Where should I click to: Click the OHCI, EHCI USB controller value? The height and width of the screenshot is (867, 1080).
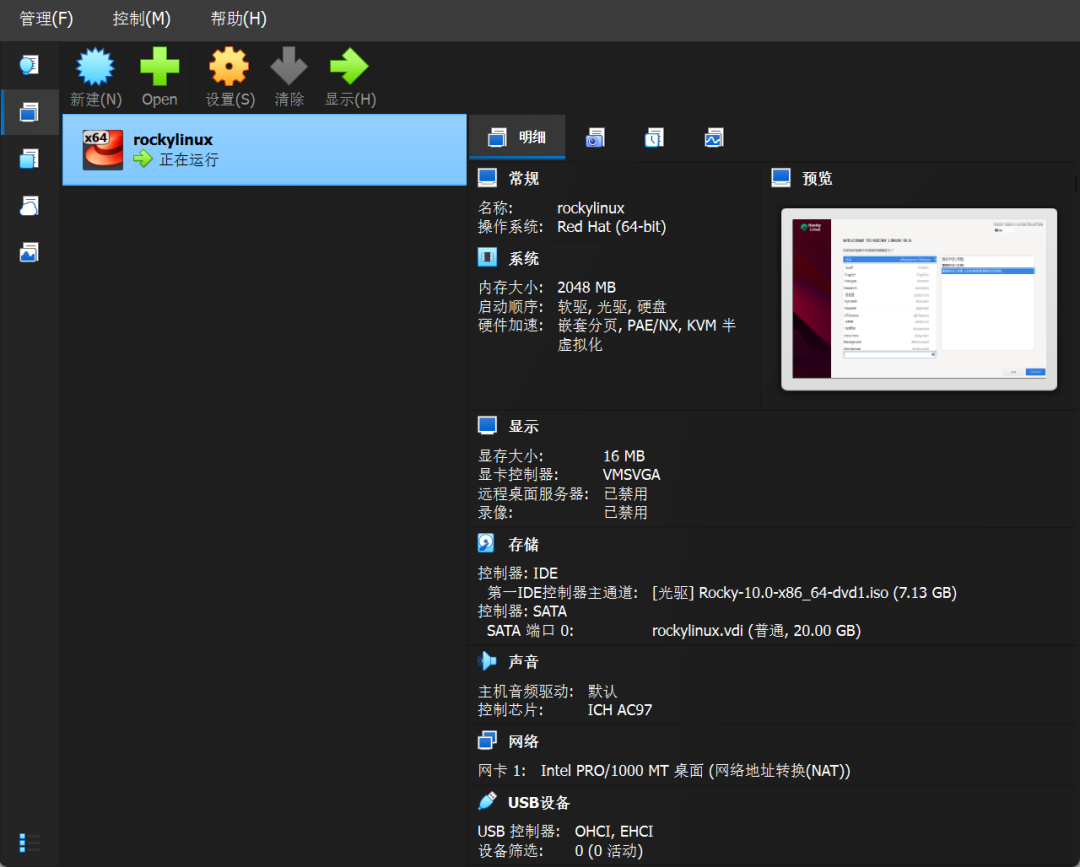click(x=614, y=832)
